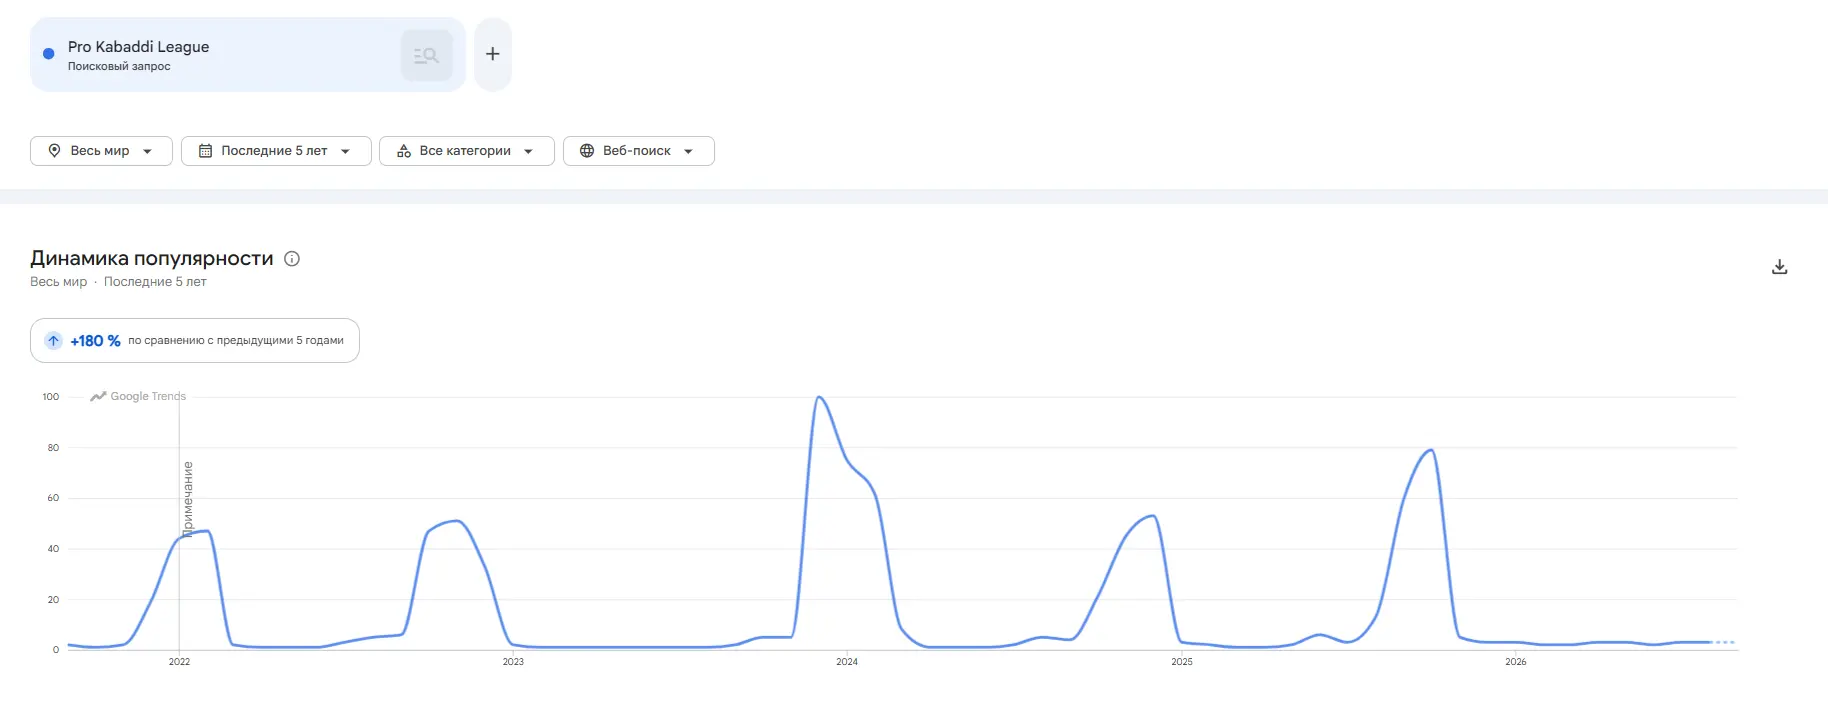Click the 2024 peak point on the chart line
Viewport: 1828px width, 704px height.
819,397
